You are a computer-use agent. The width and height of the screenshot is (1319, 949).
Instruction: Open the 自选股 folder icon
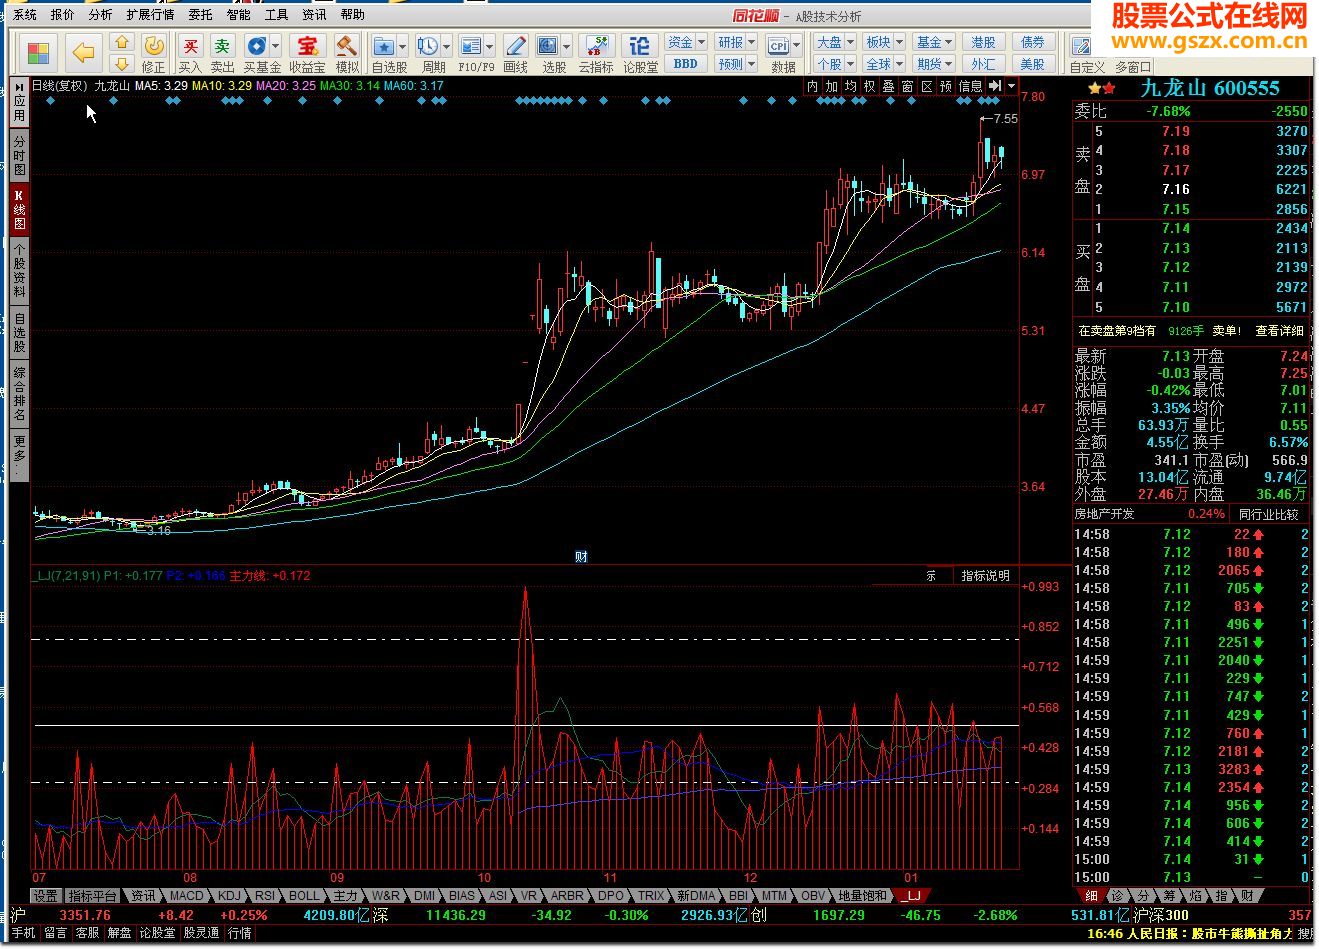(x=384, y=46)
